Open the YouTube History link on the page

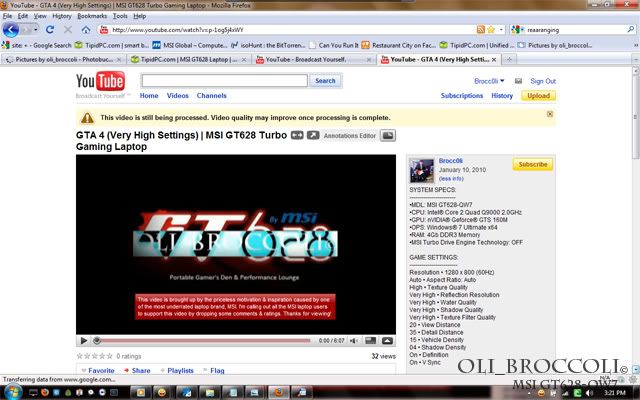pos(502,96)
